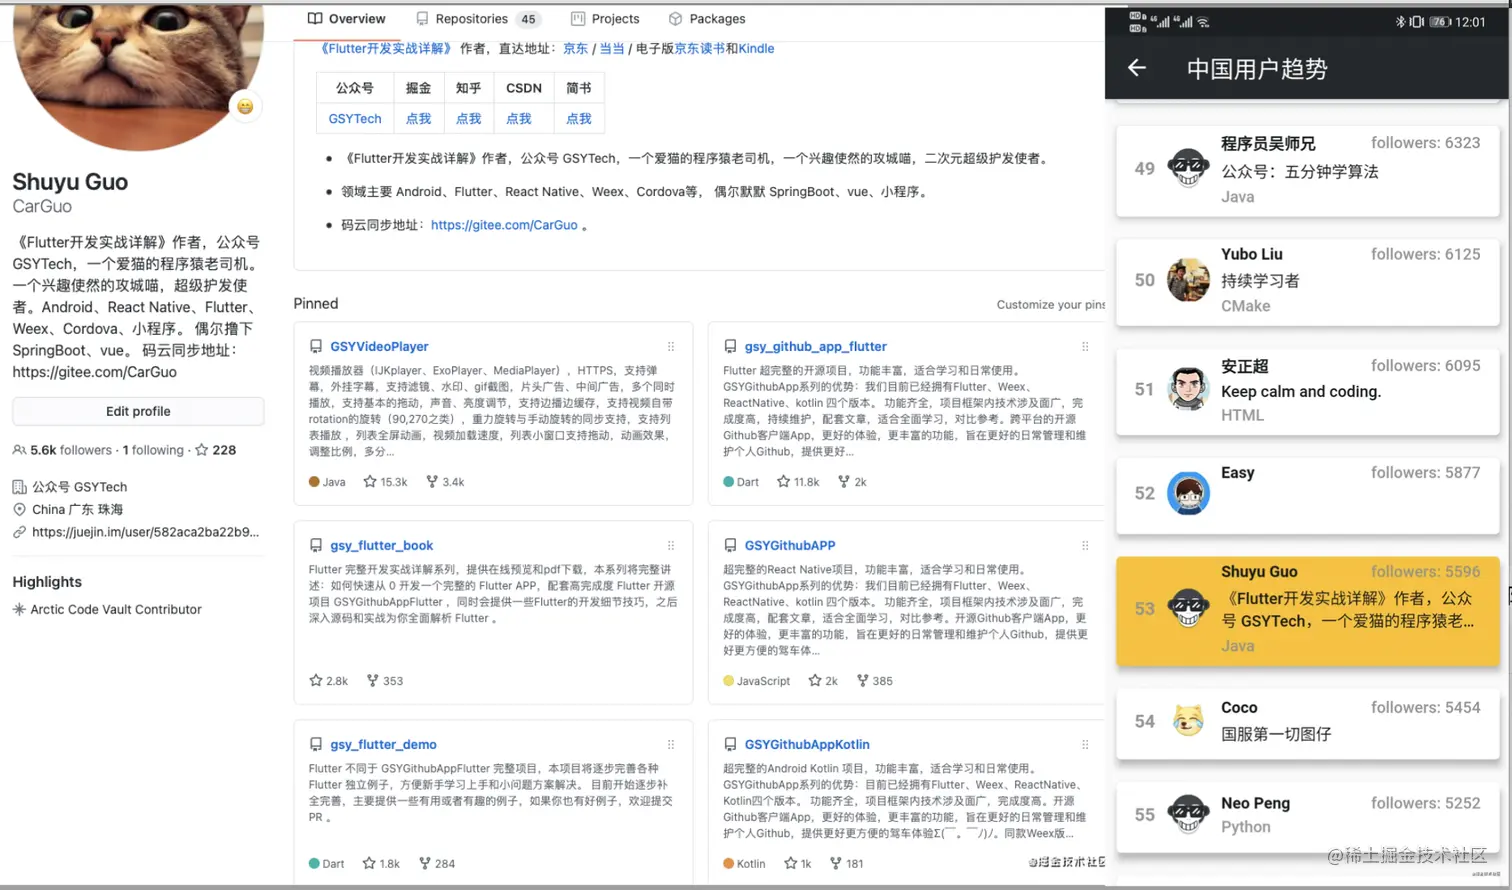Tap Yubo Liu's avatar in the list
Image resolution: width=1512 pixels, height=890 pixels.
[x=1188, y=280]
